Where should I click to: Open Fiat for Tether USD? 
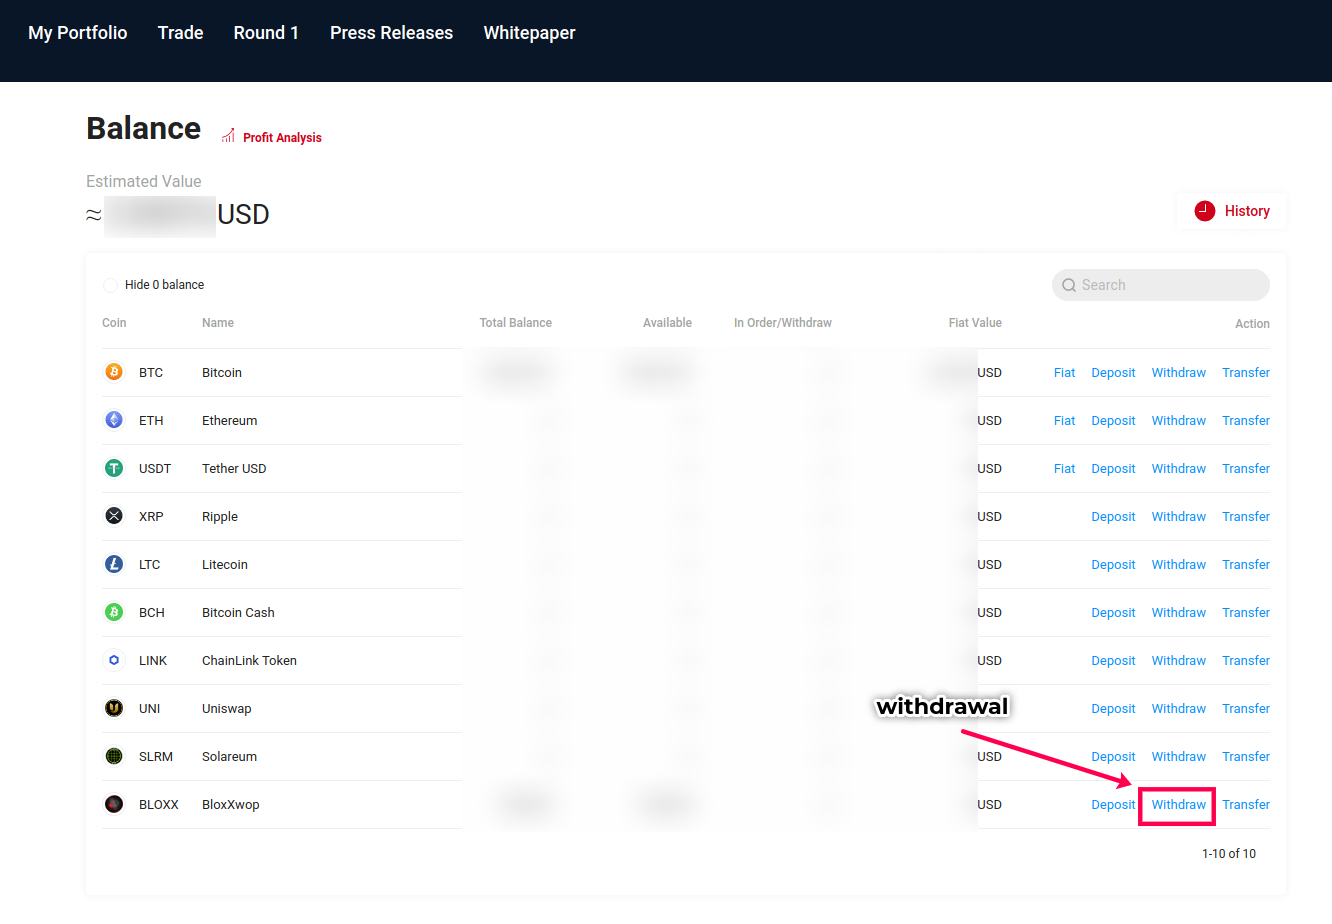(x=1065, y=468)
